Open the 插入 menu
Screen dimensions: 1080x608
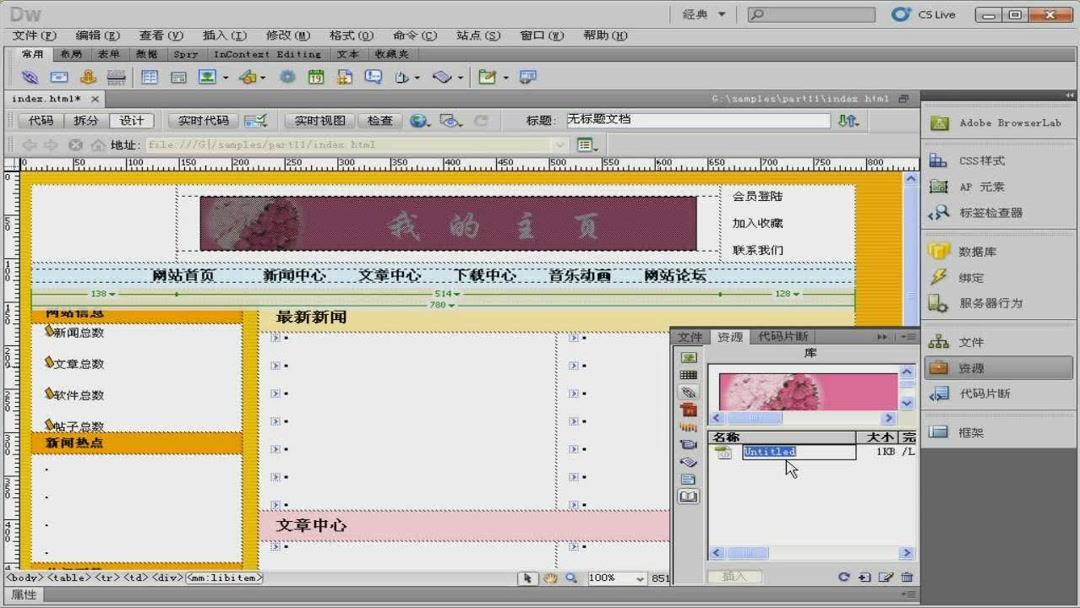[x=222, y=35]
